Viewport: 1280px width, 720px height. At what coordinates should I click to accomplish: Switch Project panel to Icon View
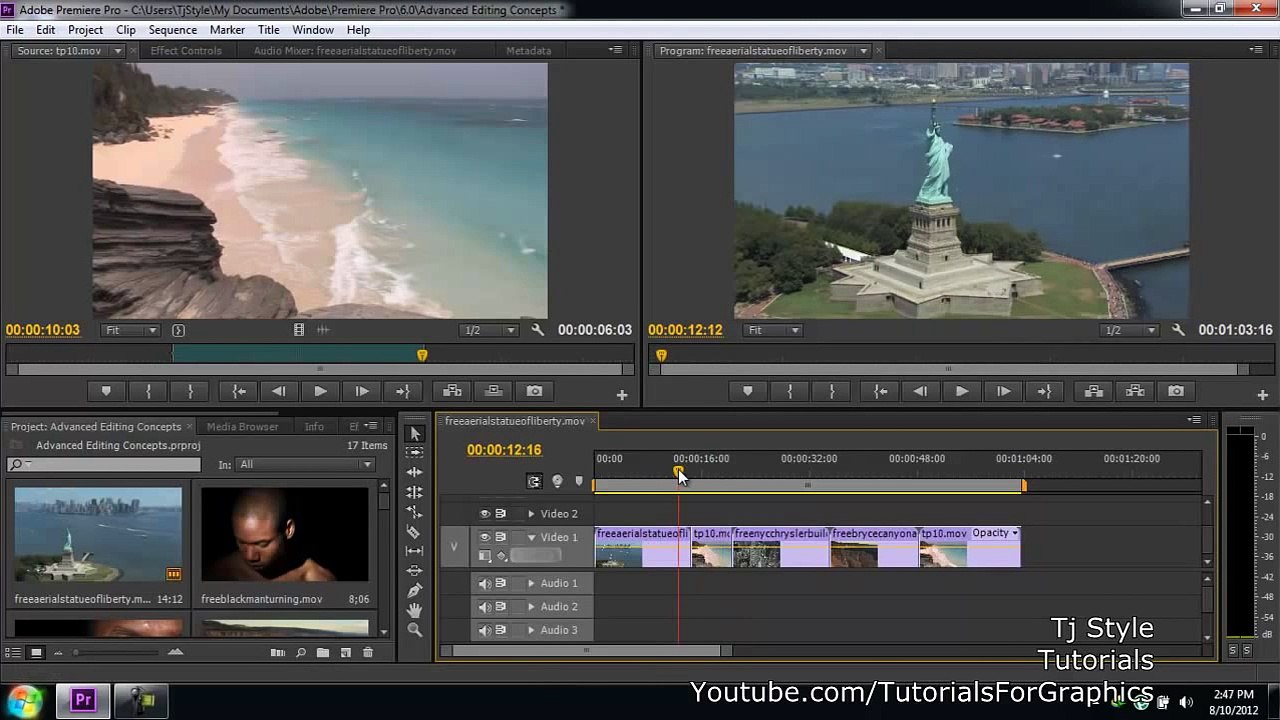(36, 653)
